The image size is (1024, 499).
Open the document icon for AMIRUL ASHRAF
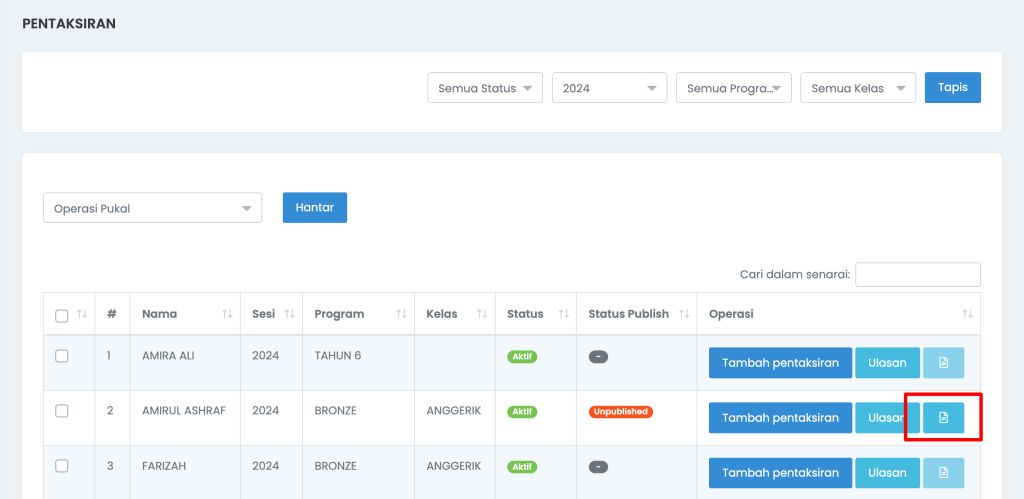pyautogui.click(x=943, y=417)
